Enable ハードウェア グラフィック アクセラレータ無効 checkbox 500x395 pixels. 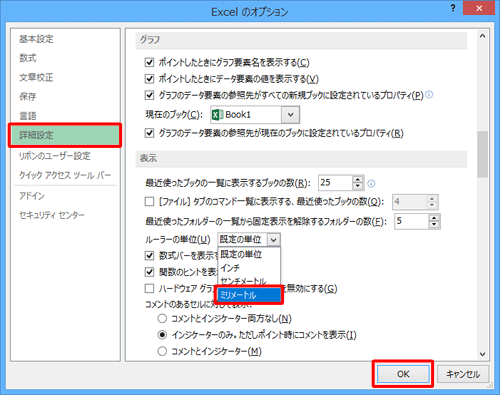pos(149,289)
